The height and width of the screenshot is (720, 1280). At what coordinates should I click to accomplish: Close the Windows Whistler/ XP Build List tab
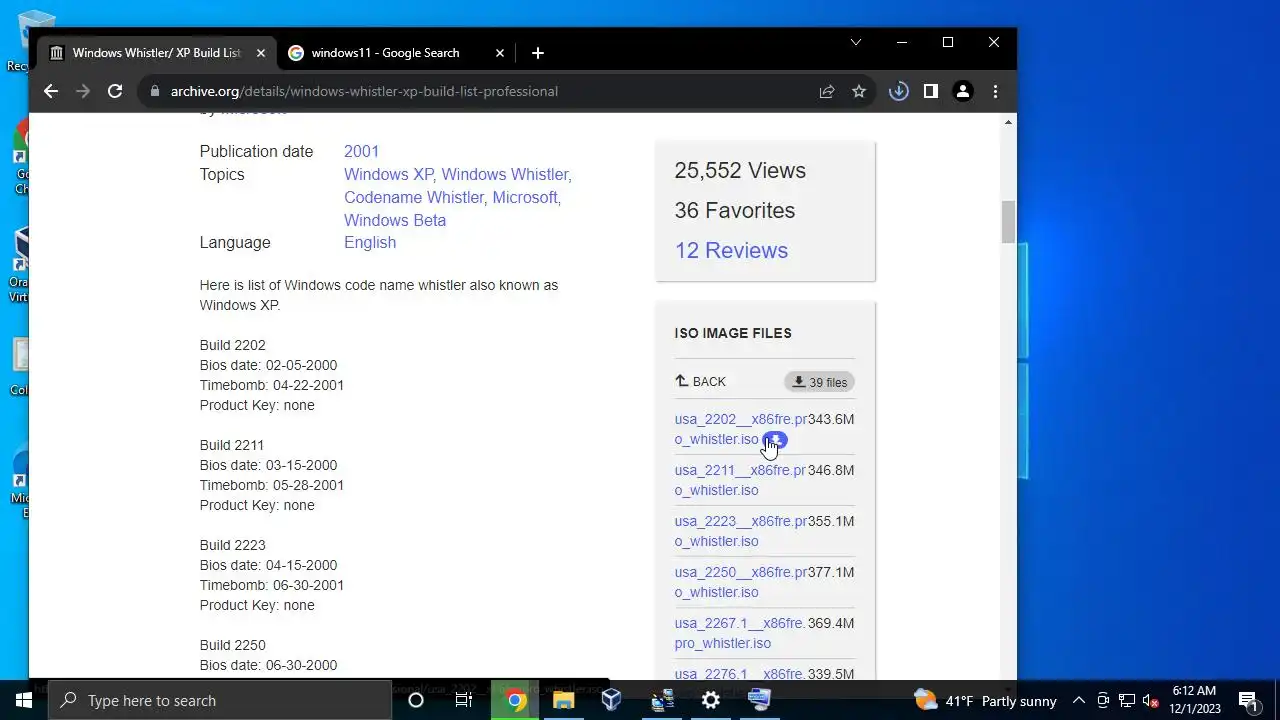coord(261,53)
